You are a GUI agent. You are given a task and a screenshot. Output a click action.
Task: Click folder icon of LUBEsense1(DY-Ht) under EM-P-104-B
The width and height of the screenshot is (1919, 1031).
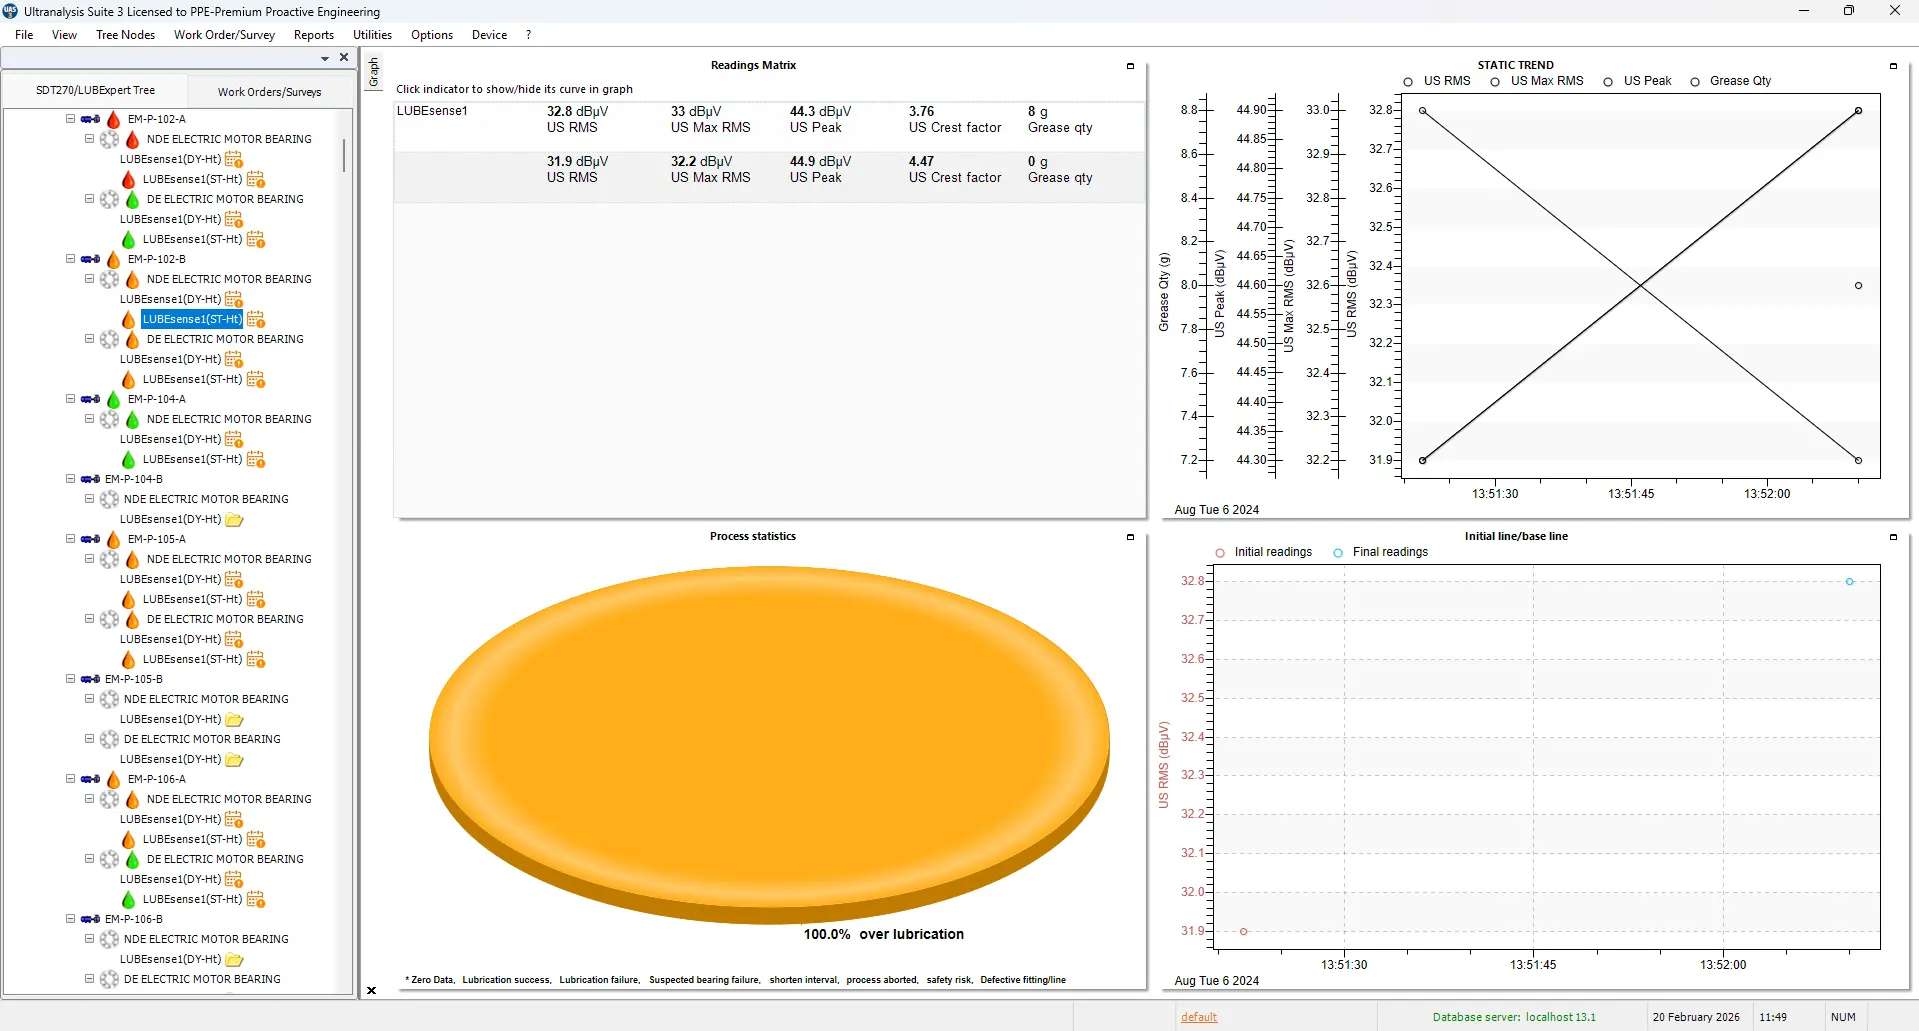point(234,519)
